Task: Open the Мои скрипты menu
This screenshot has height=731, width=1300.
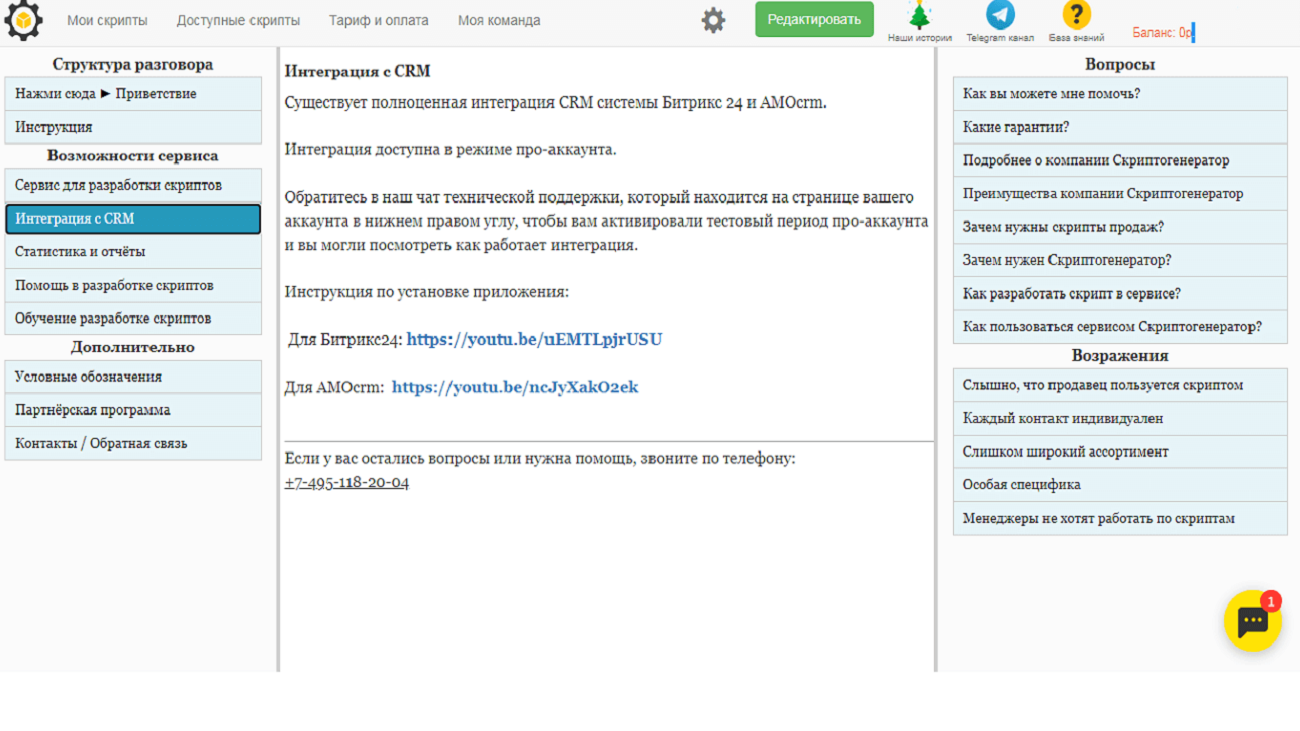Action: coord(107,20)
